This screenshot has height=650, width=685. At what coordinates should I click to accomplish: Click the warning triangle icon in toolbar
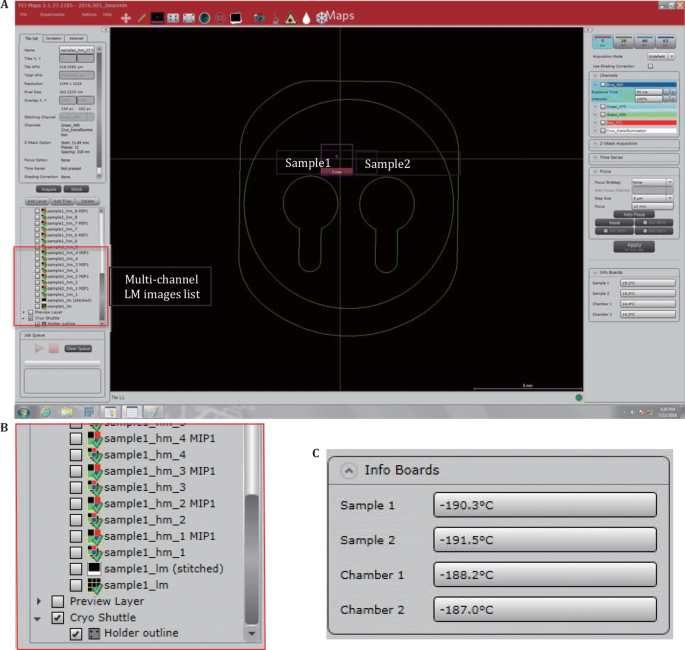289,18
